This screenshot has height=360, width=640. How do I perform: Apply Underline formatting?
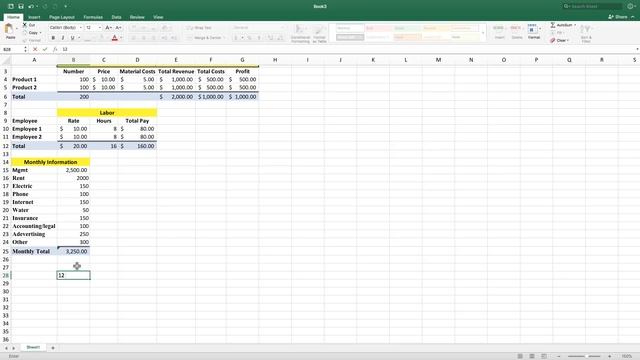pyautogui.click(x=73, y=38)
